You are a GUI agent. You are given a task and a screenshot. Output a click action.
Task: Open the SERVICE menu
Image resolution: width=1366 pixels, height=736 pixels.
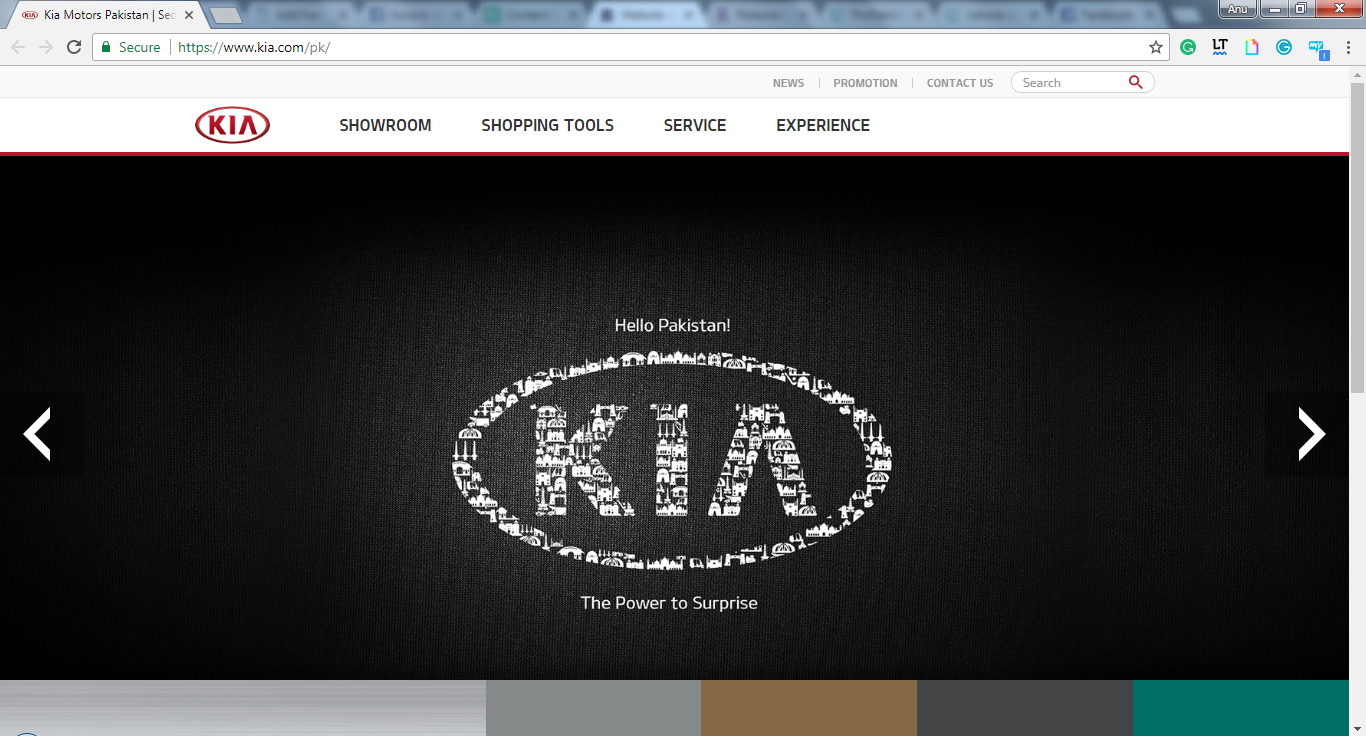coord(695,125)
